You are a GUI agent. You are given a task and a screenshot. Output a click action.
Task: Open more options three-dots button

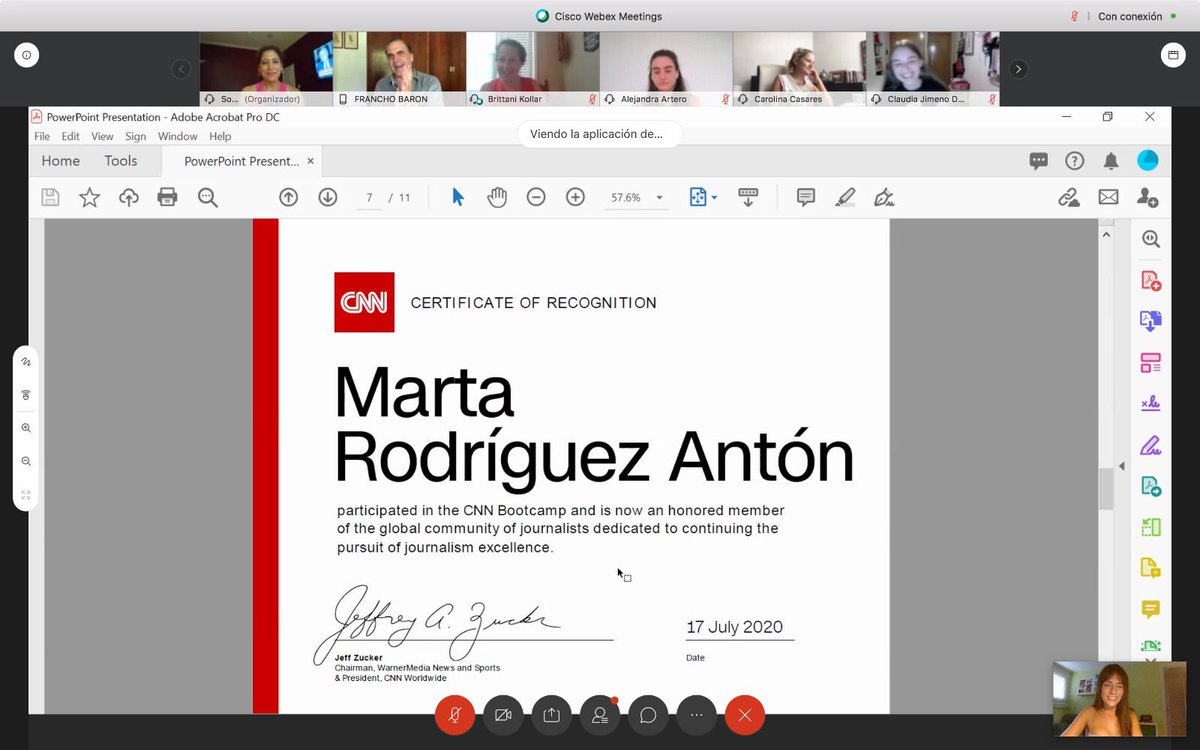pyautogui.click(x=696, y=715)
